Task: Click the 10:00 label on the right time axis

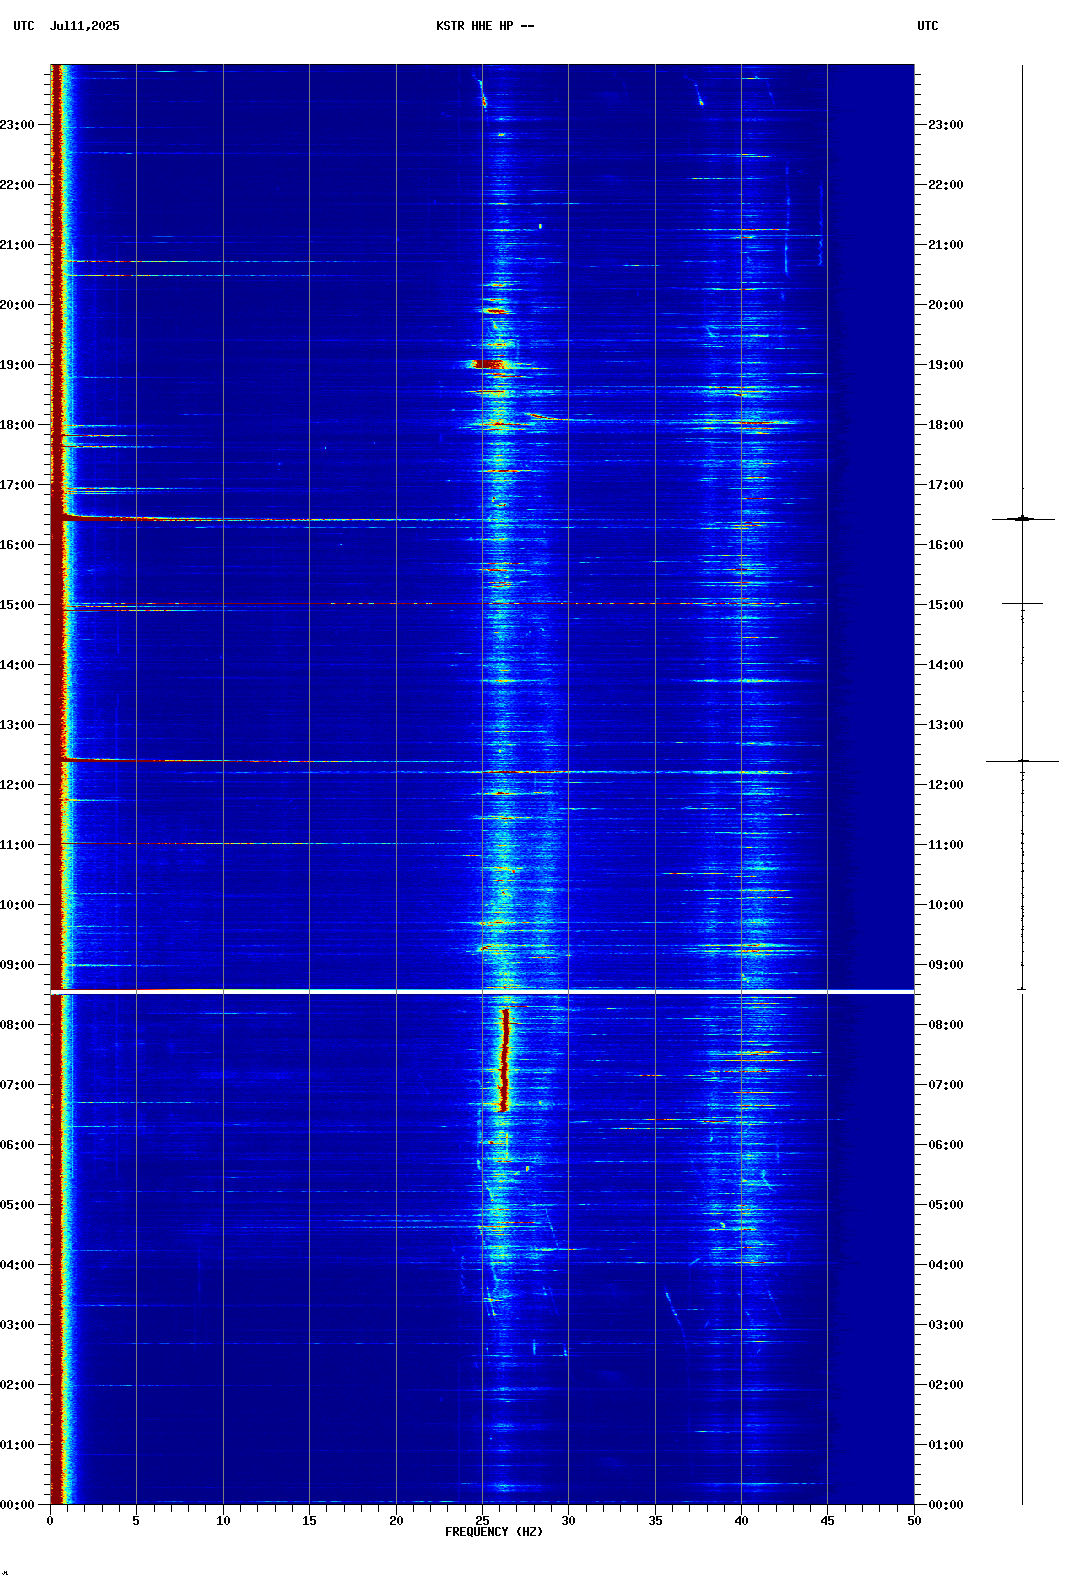Action: pyautogui.click(x=946, y=905)
